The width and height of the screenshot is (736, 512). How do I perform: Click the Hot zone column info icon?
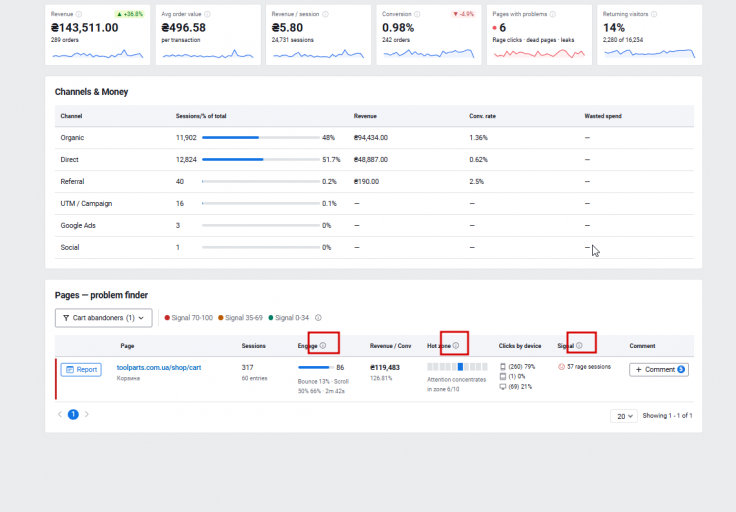pyautogui.click(x=456, y=345)
